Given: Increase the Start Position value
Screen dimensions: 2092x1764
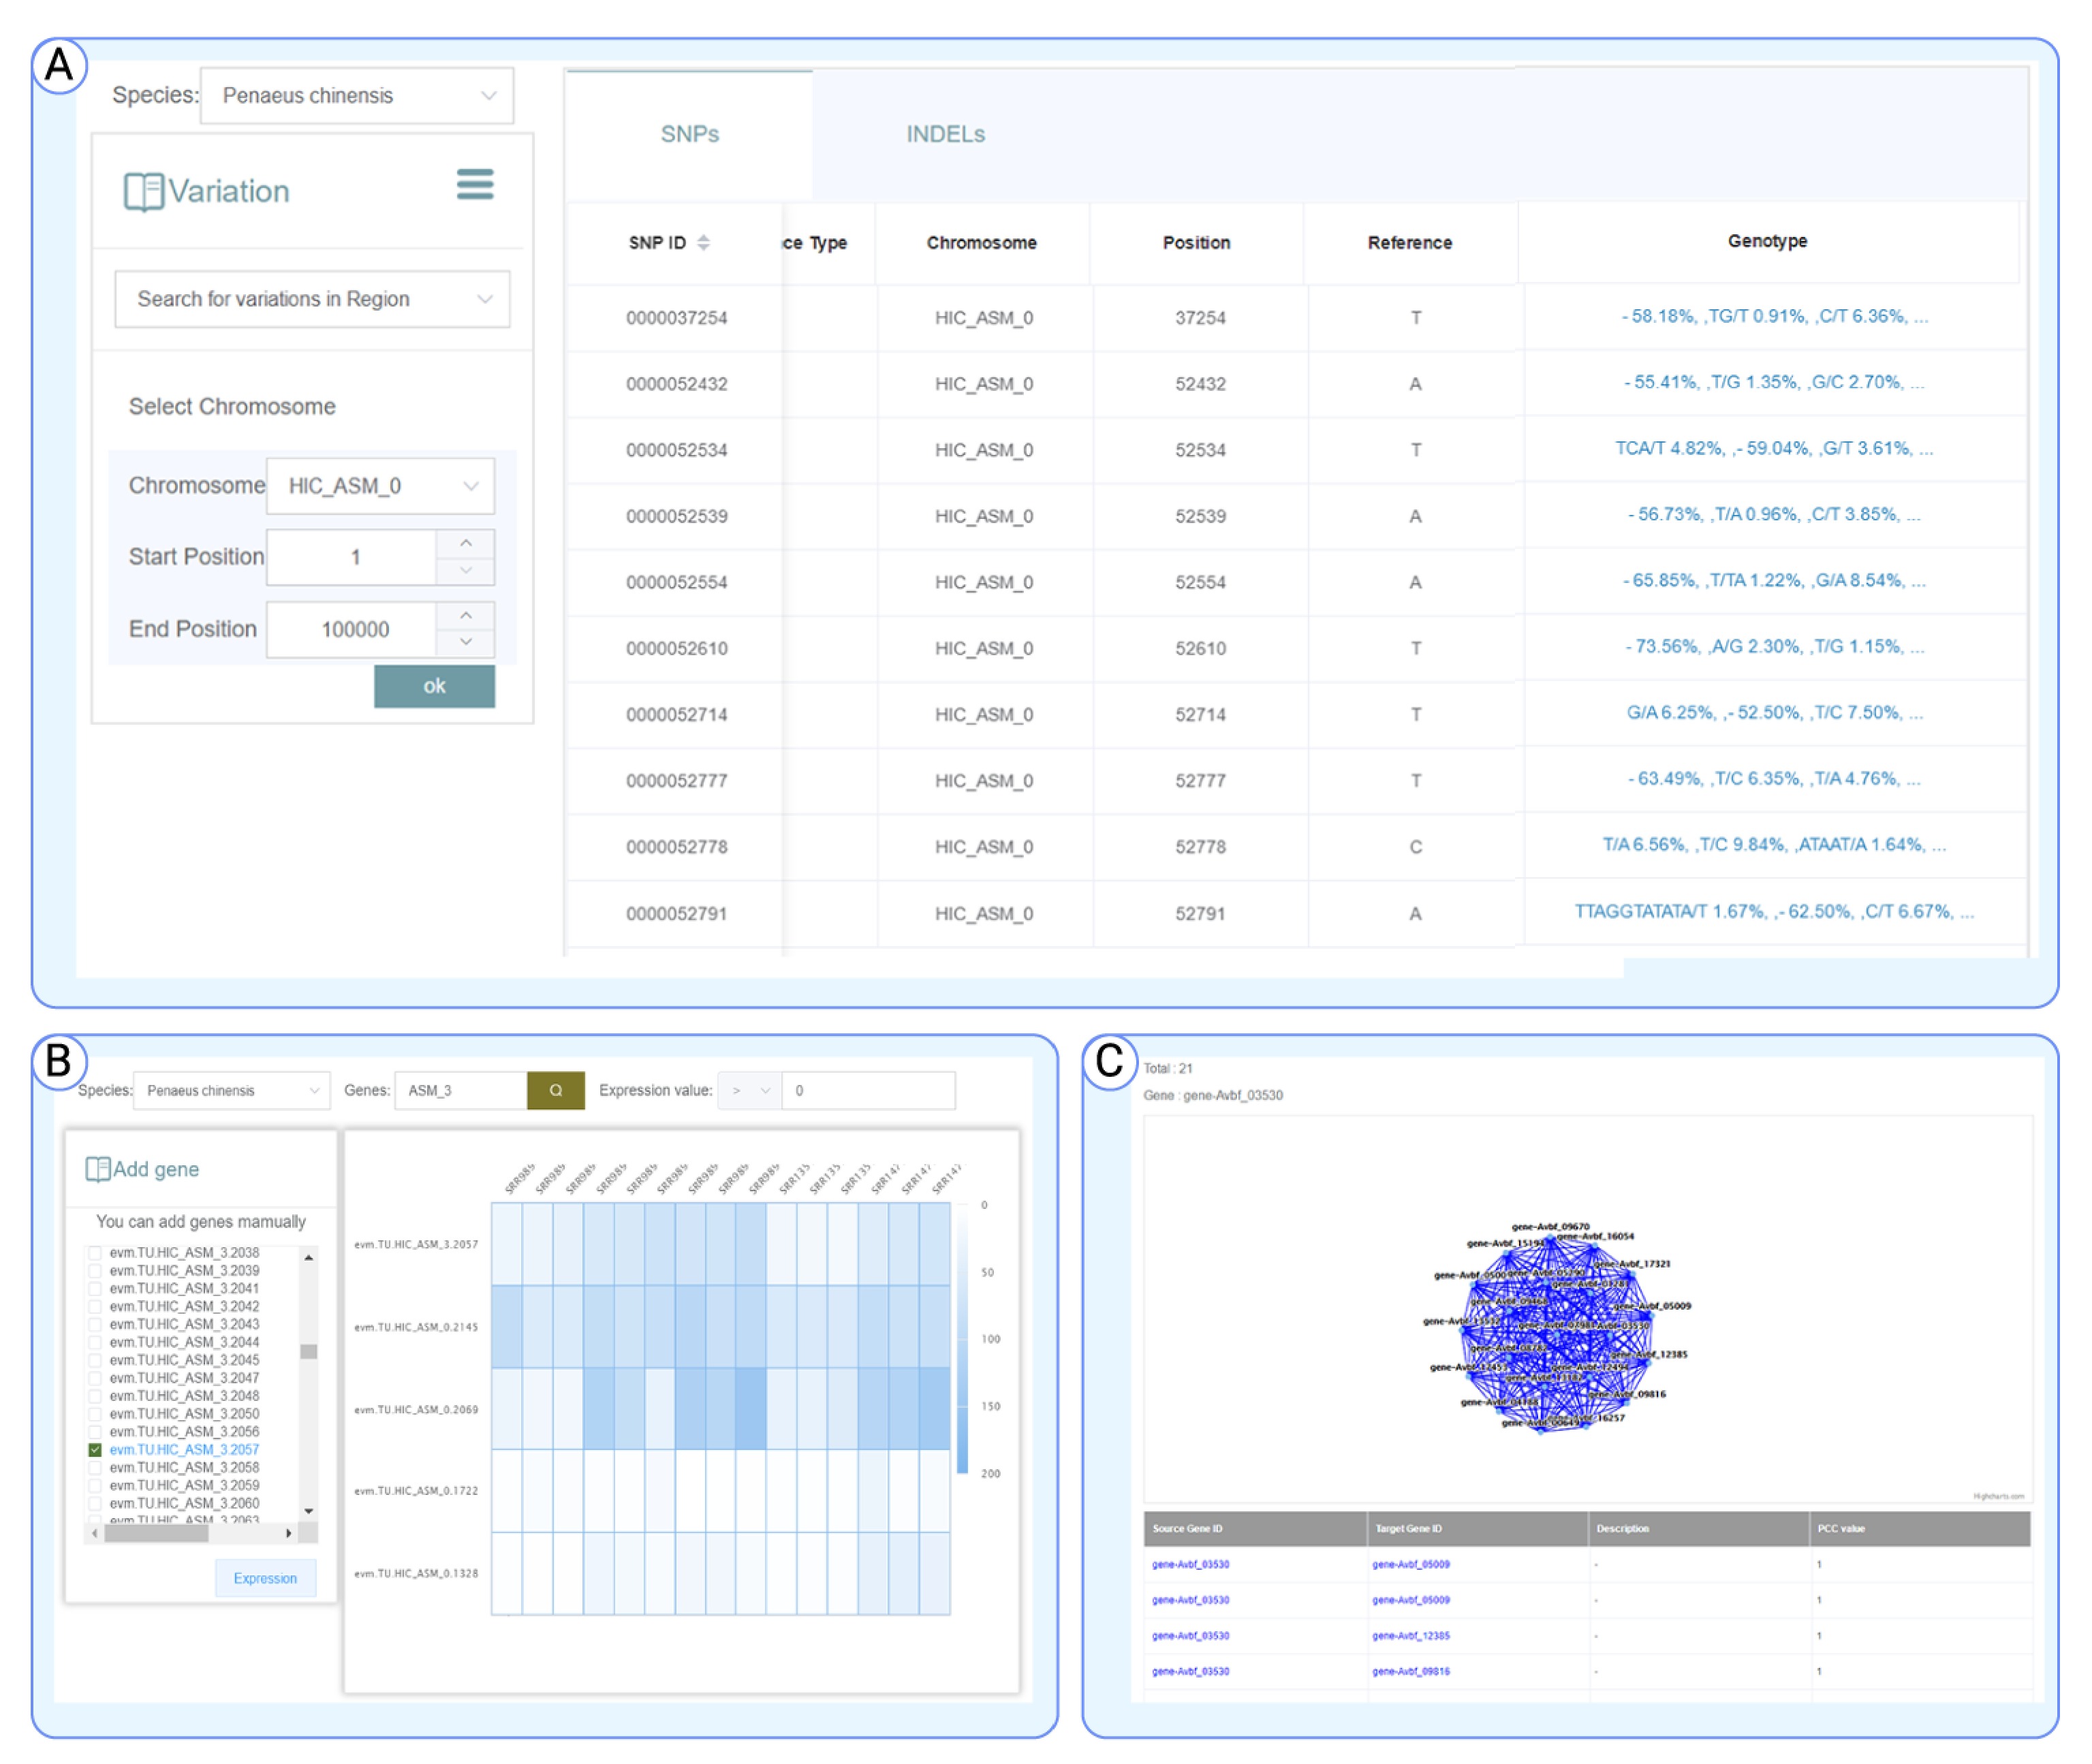Looking at the screenshot, I should click(466, 543).
